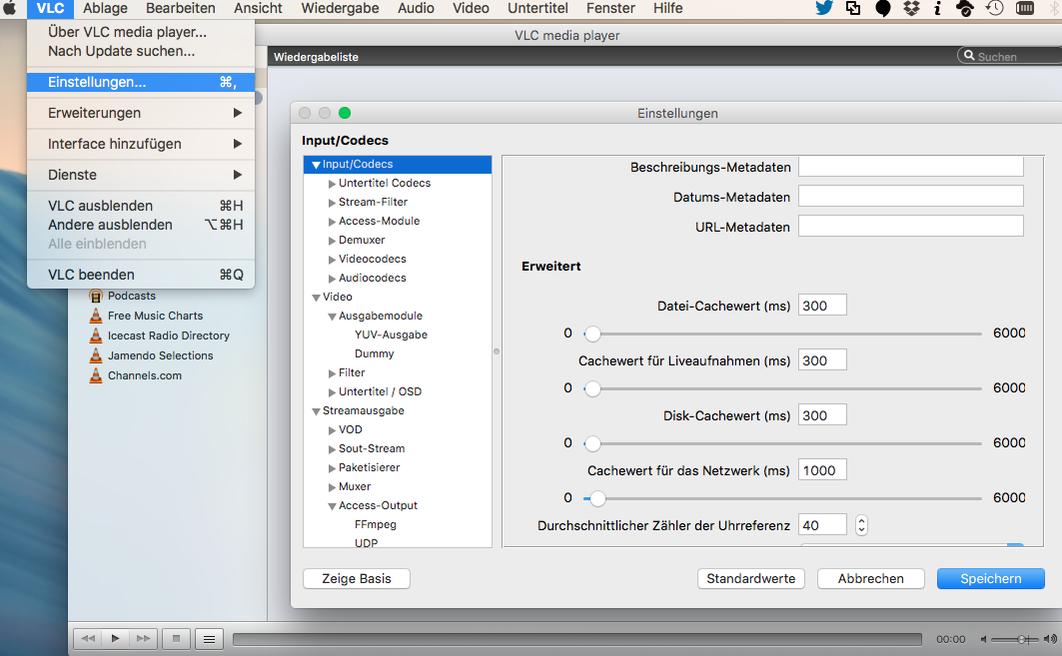The width and height of the screenshot is (1062, 656).
Task: Click the Jamendo Selections cone icon
Action: pos(95,355)
